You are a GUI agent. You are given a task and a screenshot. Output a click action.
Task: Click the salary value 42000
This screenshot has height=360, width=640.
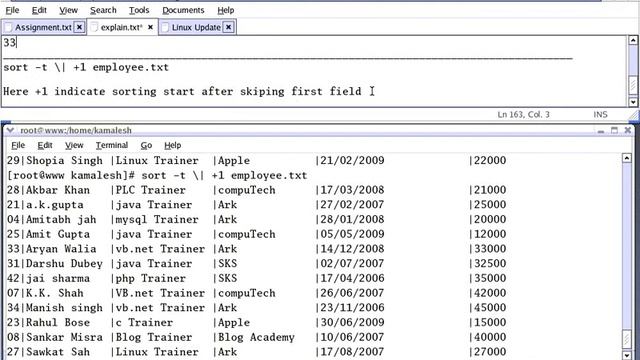(490, 293)
